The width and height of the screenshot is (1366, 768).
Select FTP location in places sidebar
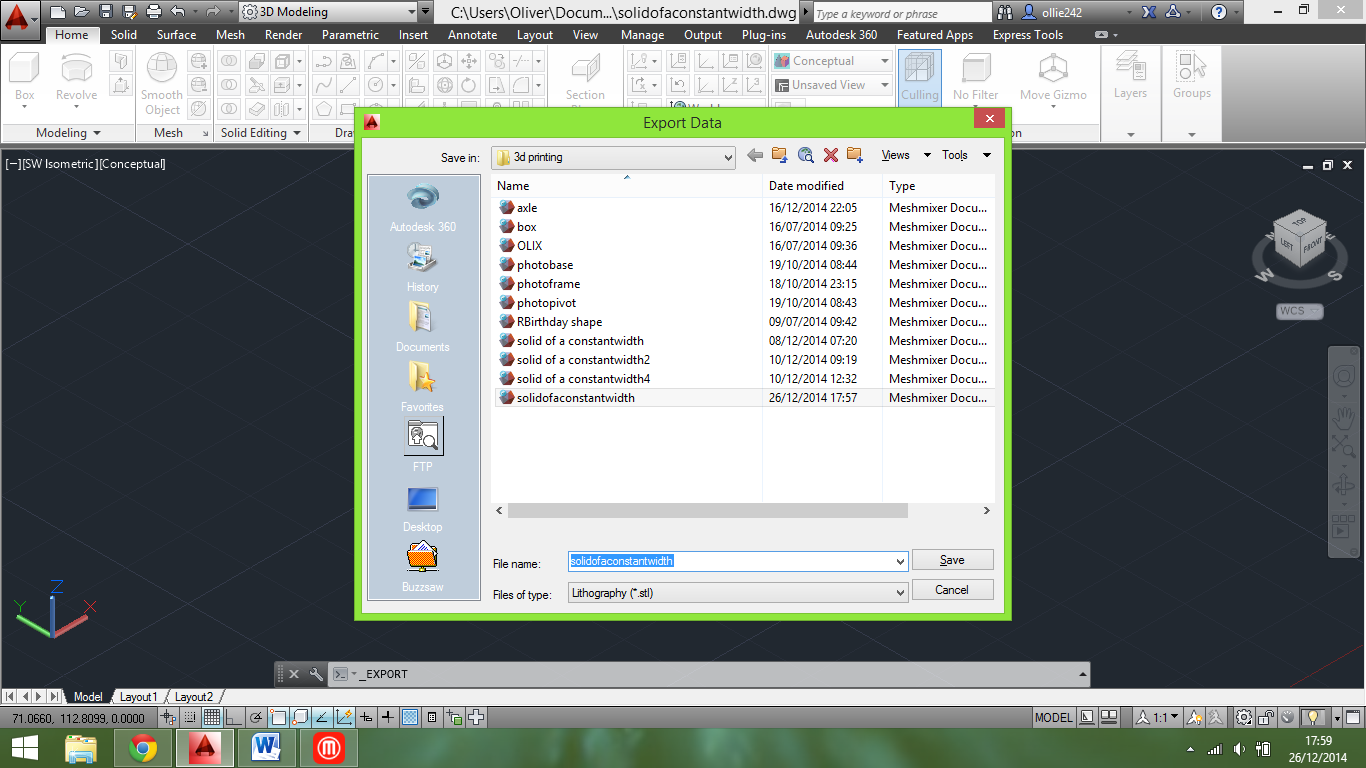(423, 446)
